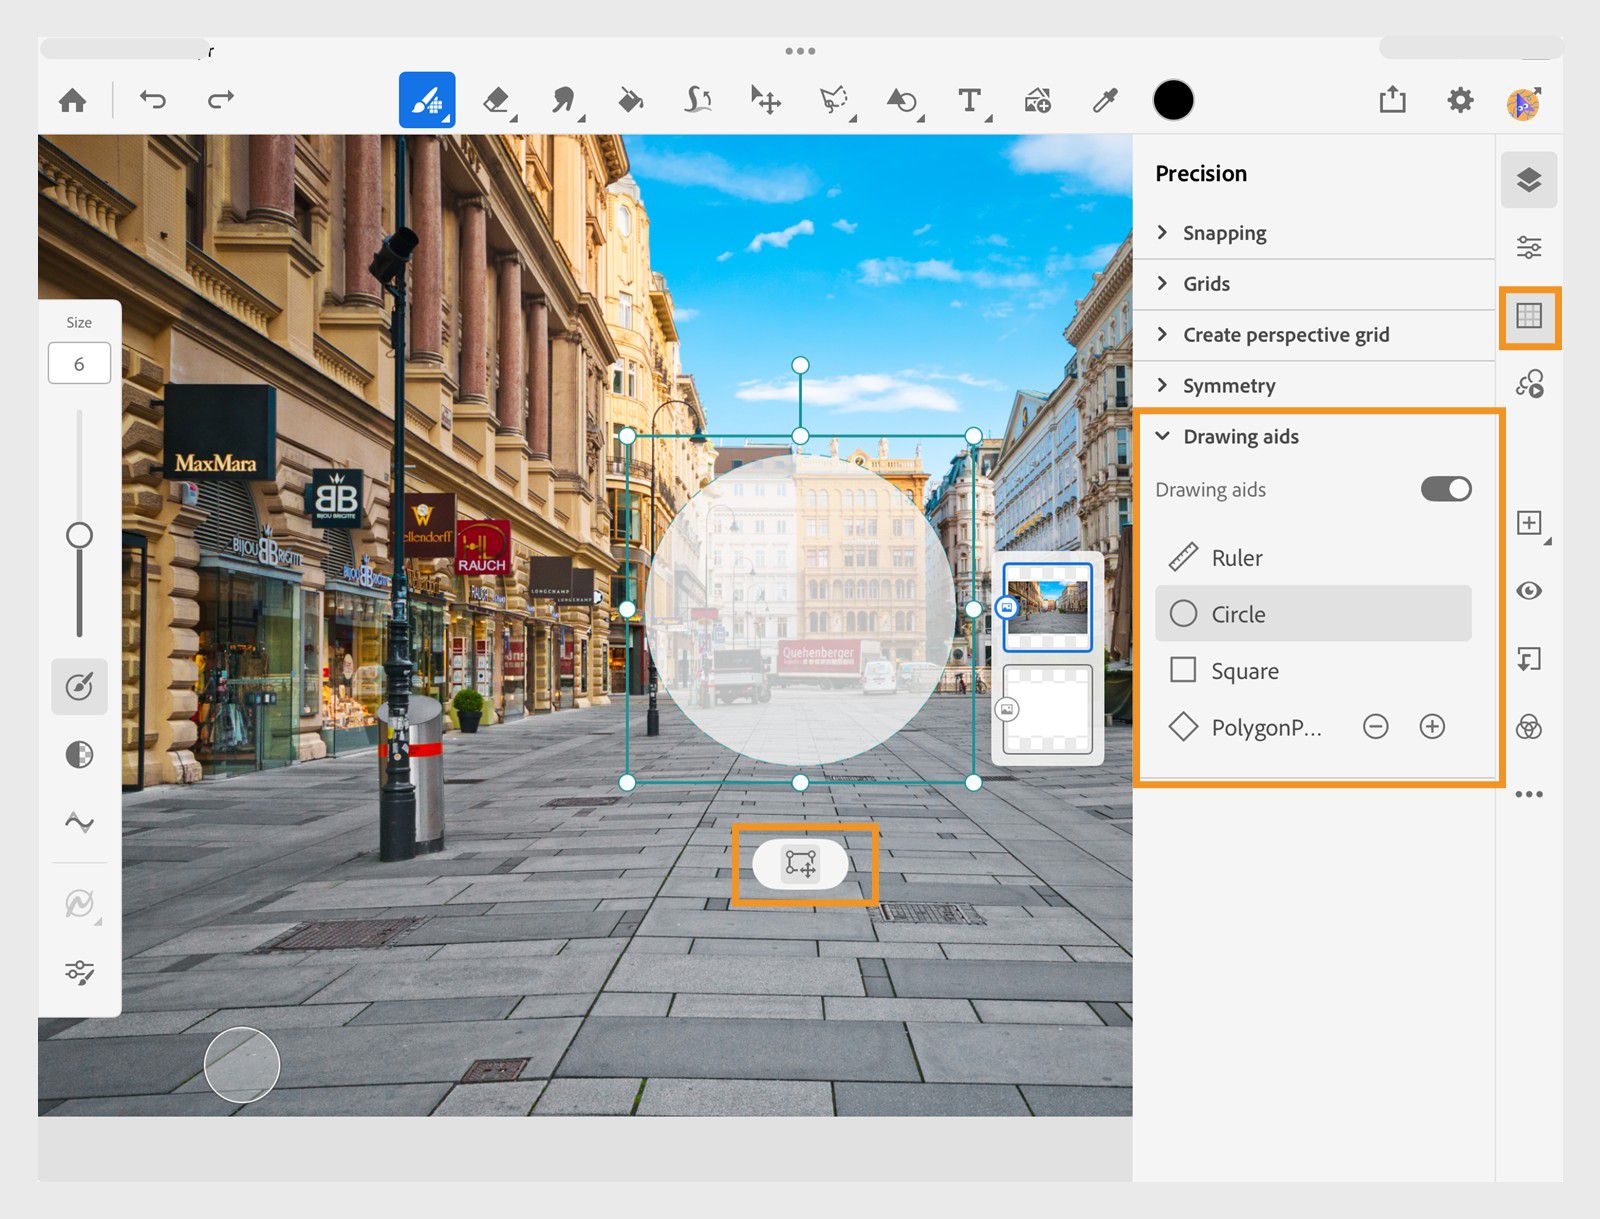Expand the Create perspective grid section

(1314, 335)
